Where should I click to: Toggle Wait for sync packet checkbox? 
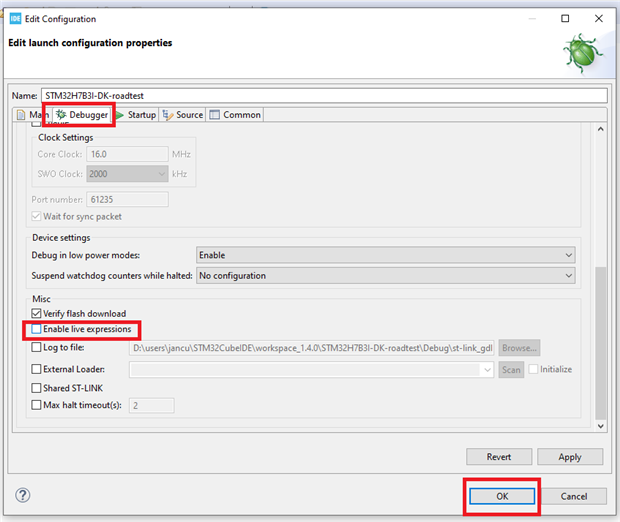[36, 216]
